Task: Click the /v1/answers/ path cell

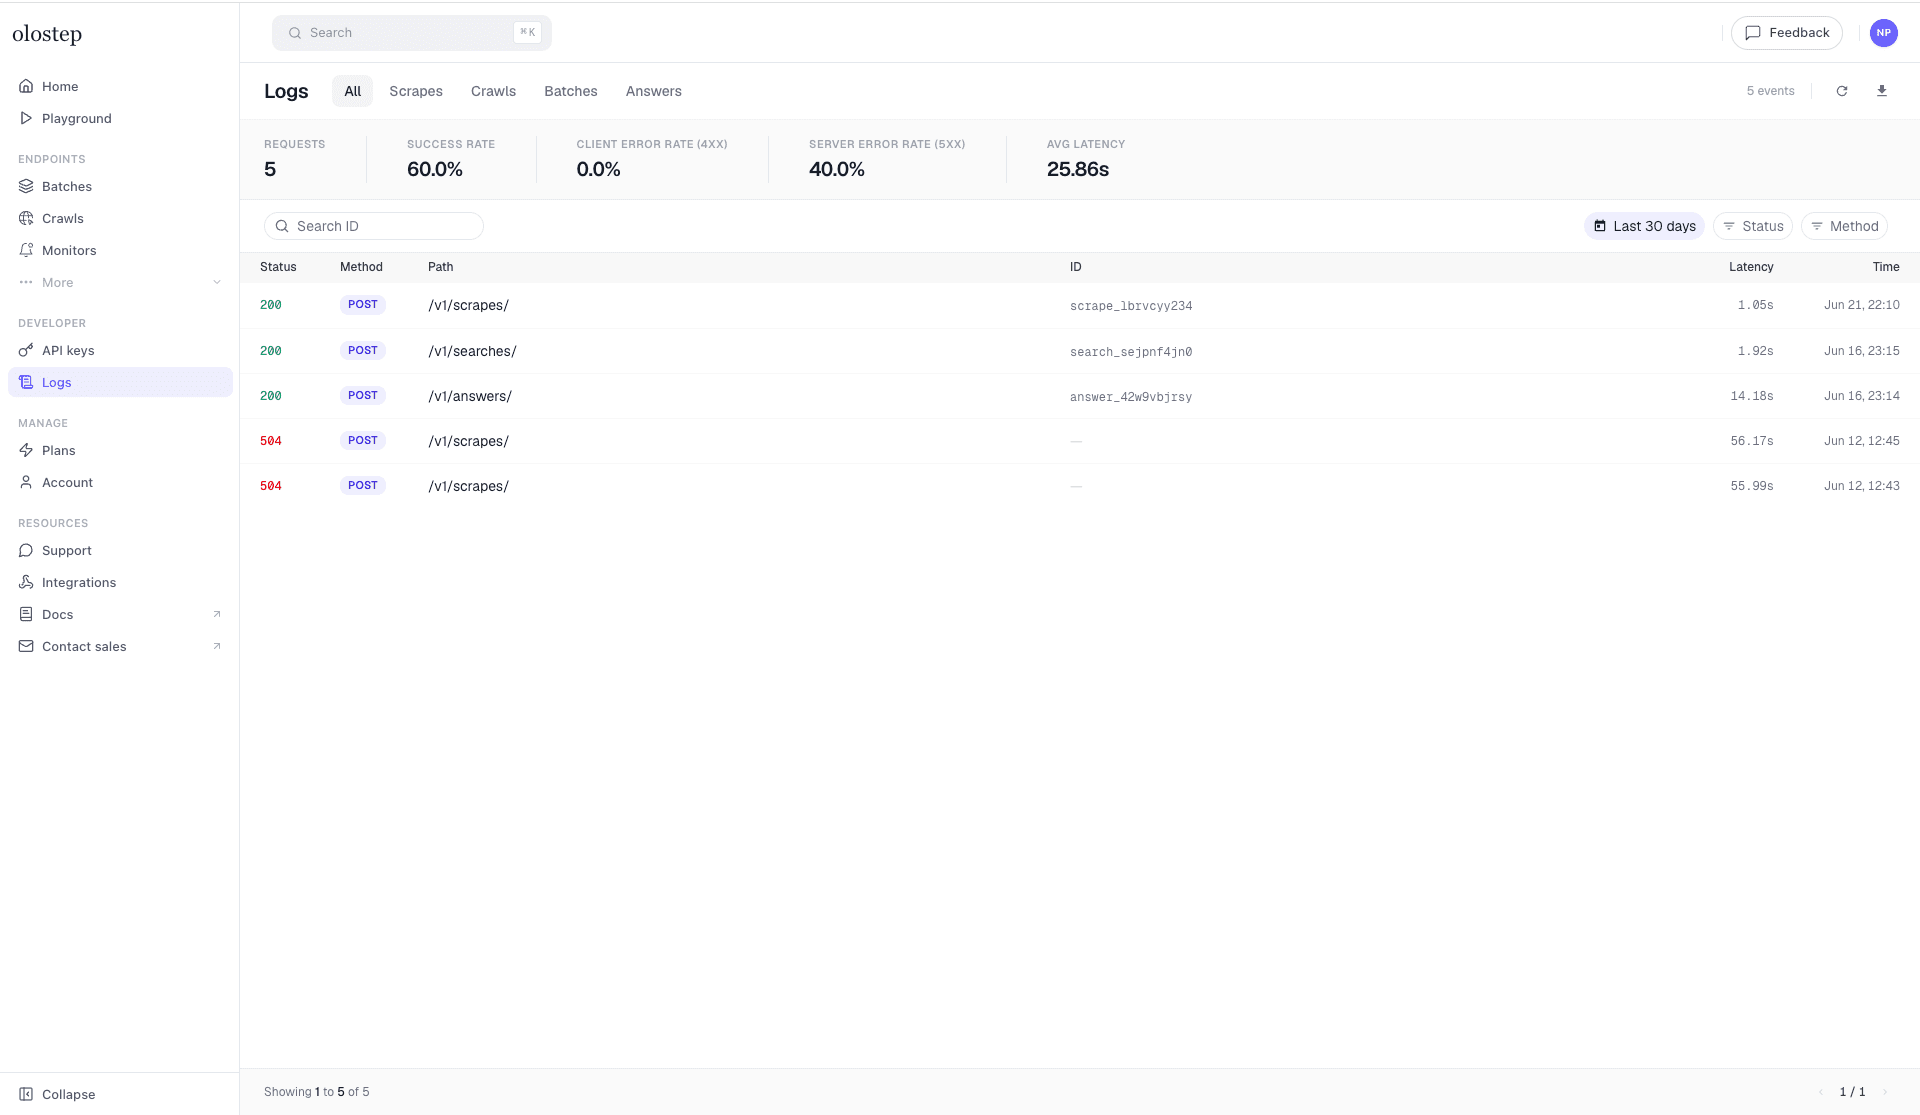Action: click(x=470, y=396)
